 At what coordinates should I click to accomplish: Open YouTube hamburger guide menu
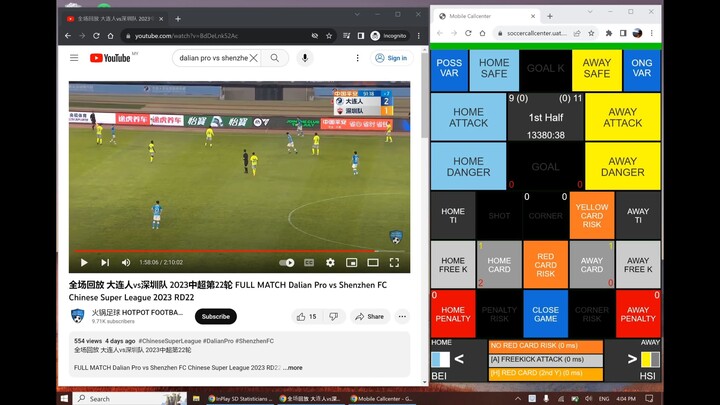point(74,58)
